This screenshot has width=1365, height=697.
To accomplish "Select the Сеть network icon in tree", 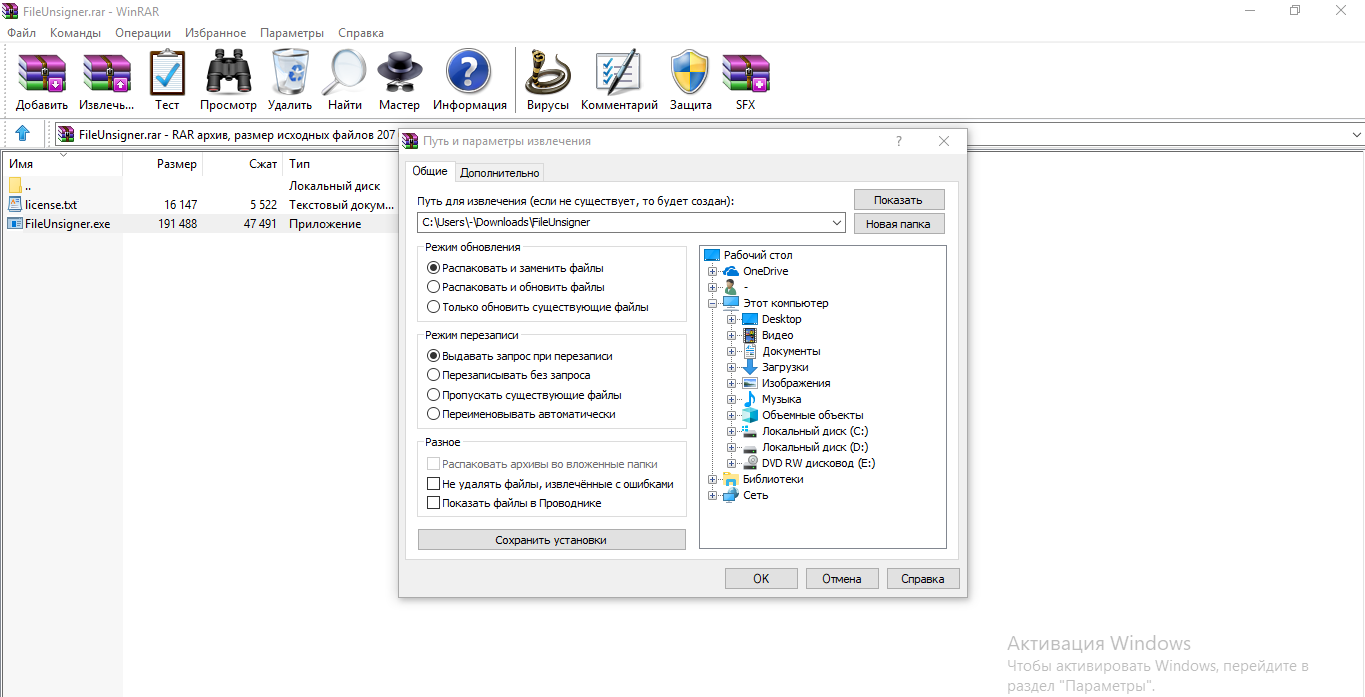I will pos(731,495).
